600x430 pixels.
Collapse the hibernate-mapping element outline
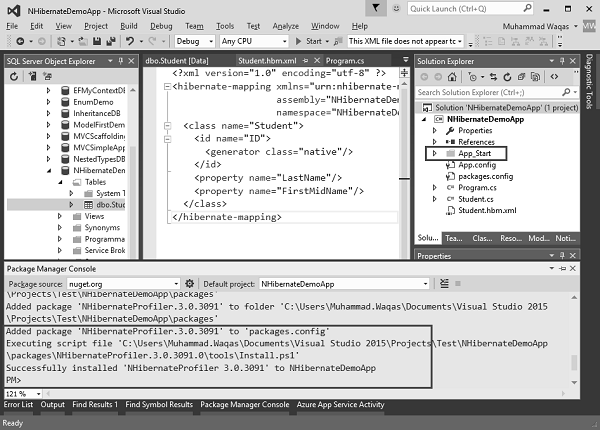point(167,87)
